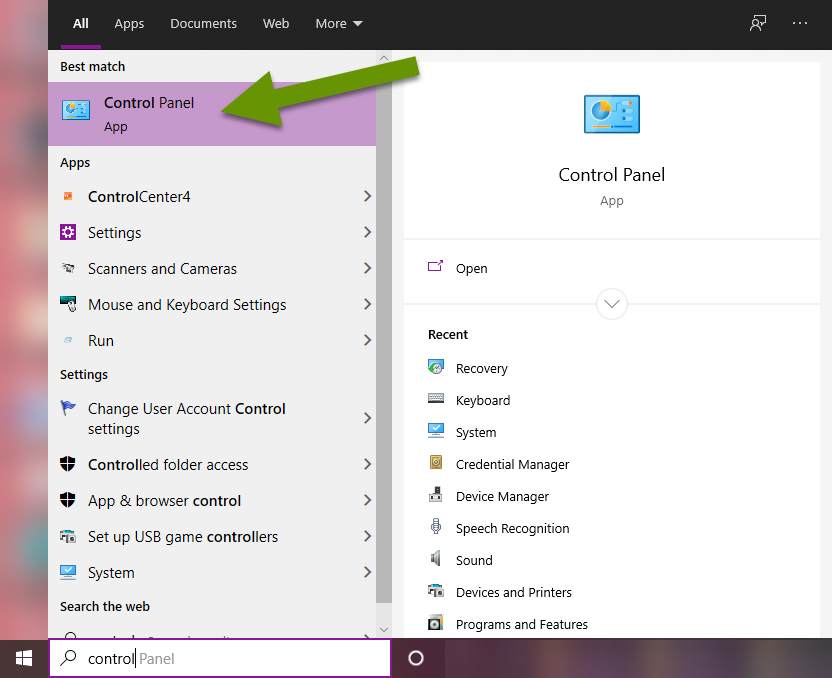Expand the System settings result arrow
This screenshot has height=678, width=832.
367,572
